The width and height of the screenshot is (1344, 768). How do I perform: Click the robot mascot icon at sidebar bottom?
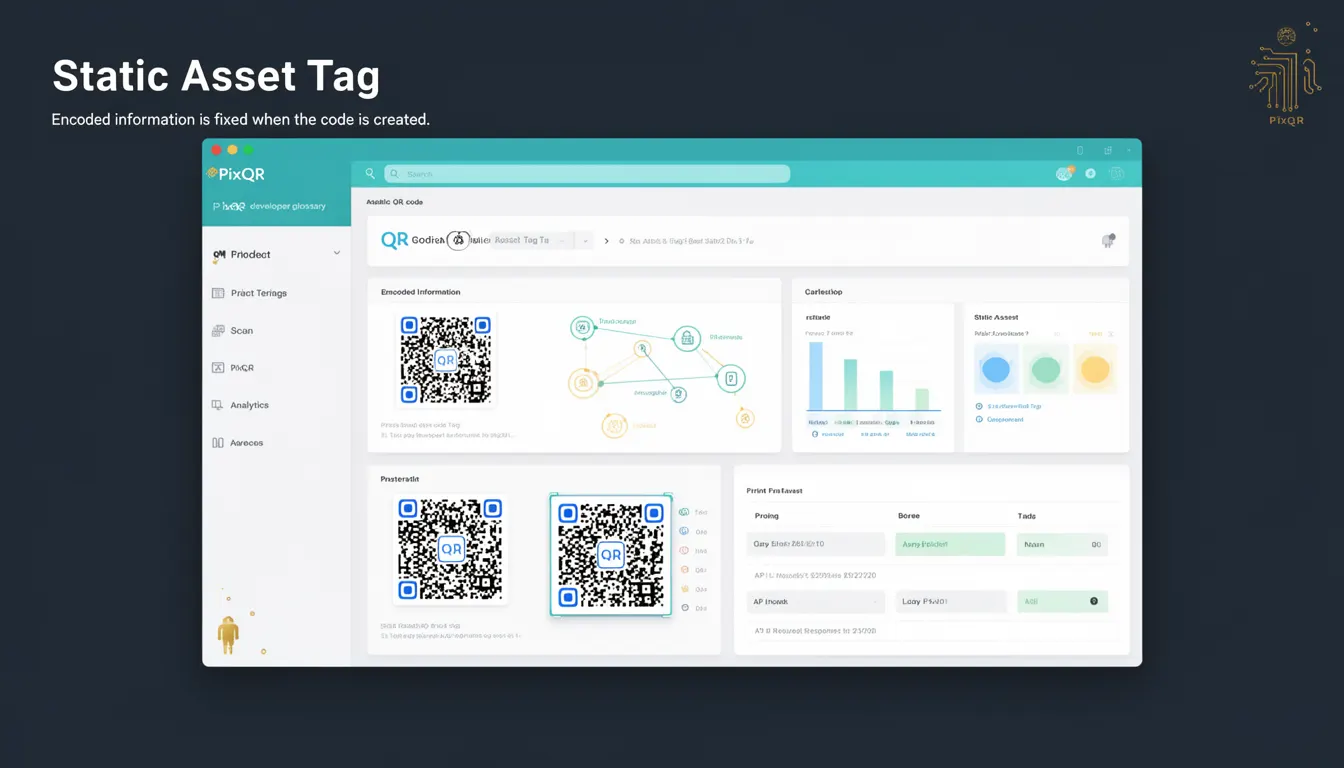(x=229, y=635)
